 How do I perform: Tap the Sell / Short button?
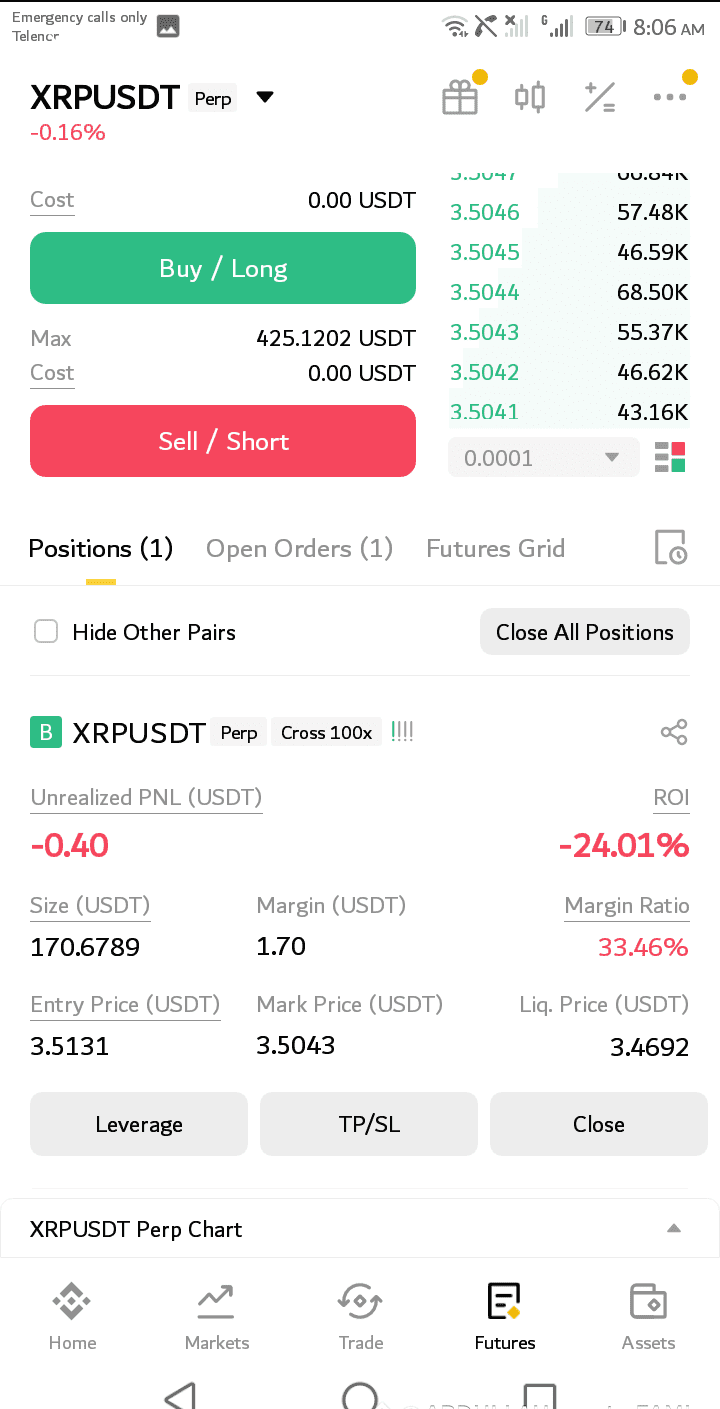(223, 441)
